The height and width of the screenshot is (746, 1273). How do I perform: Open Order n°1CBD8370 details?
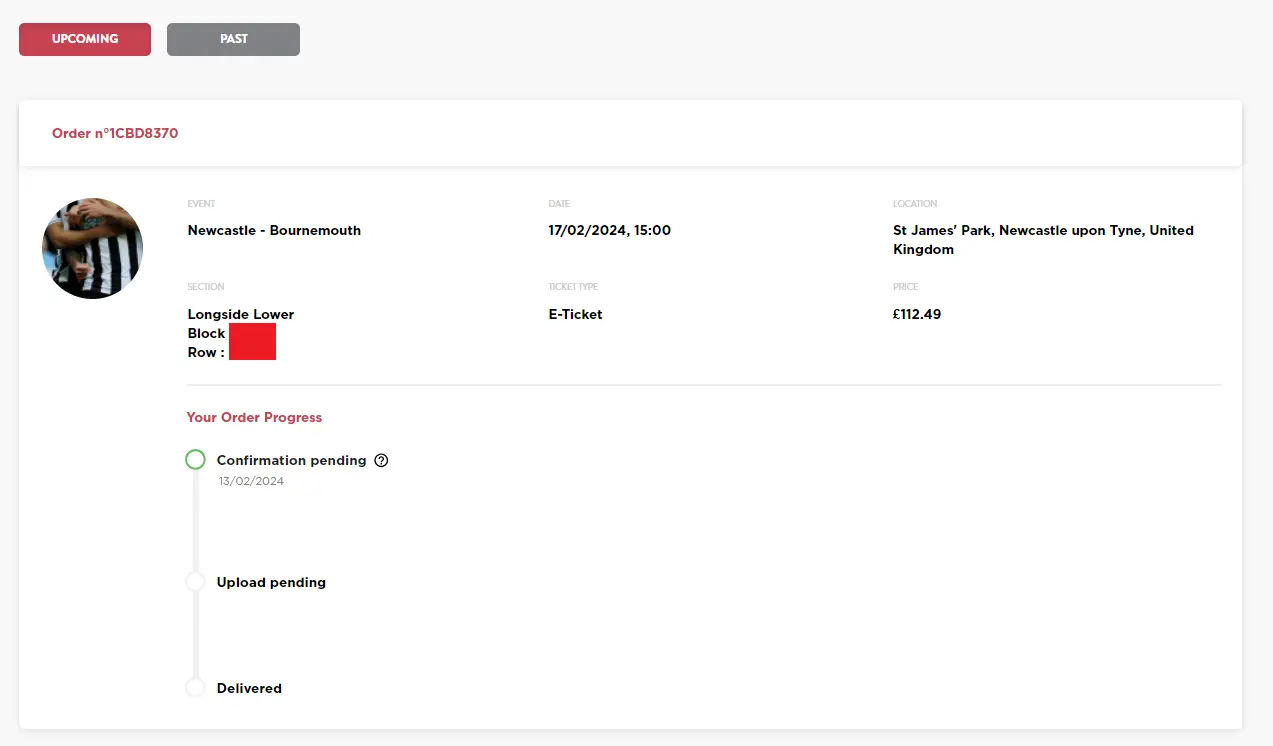tap(115, 132)
